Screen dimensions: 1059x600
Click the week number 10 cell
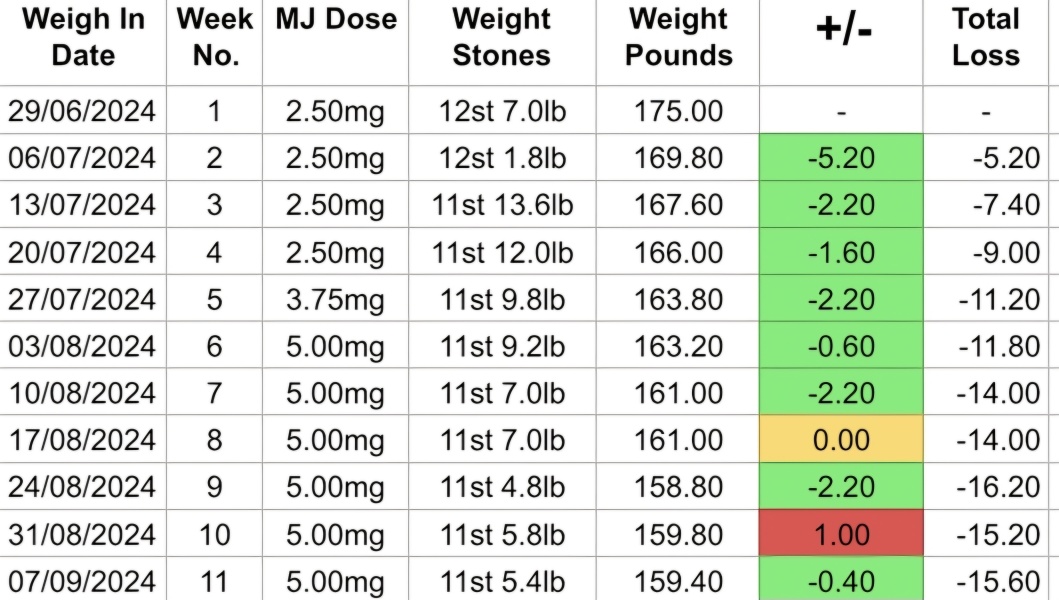coord(215,534)
